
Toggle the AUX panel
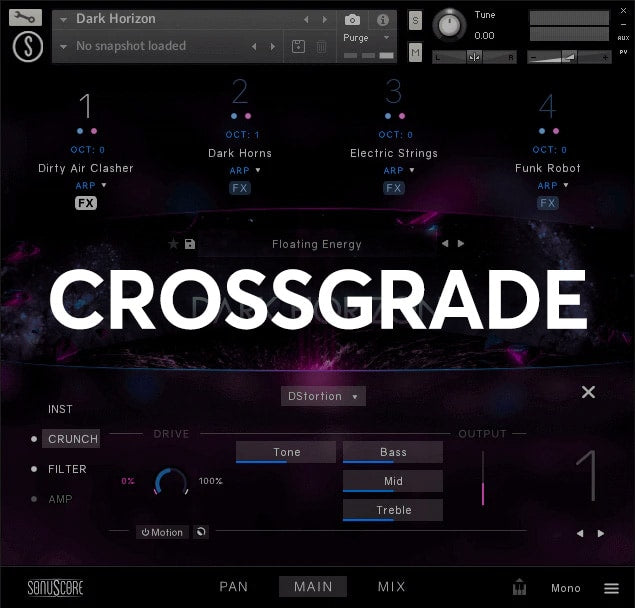pos(624,38)
